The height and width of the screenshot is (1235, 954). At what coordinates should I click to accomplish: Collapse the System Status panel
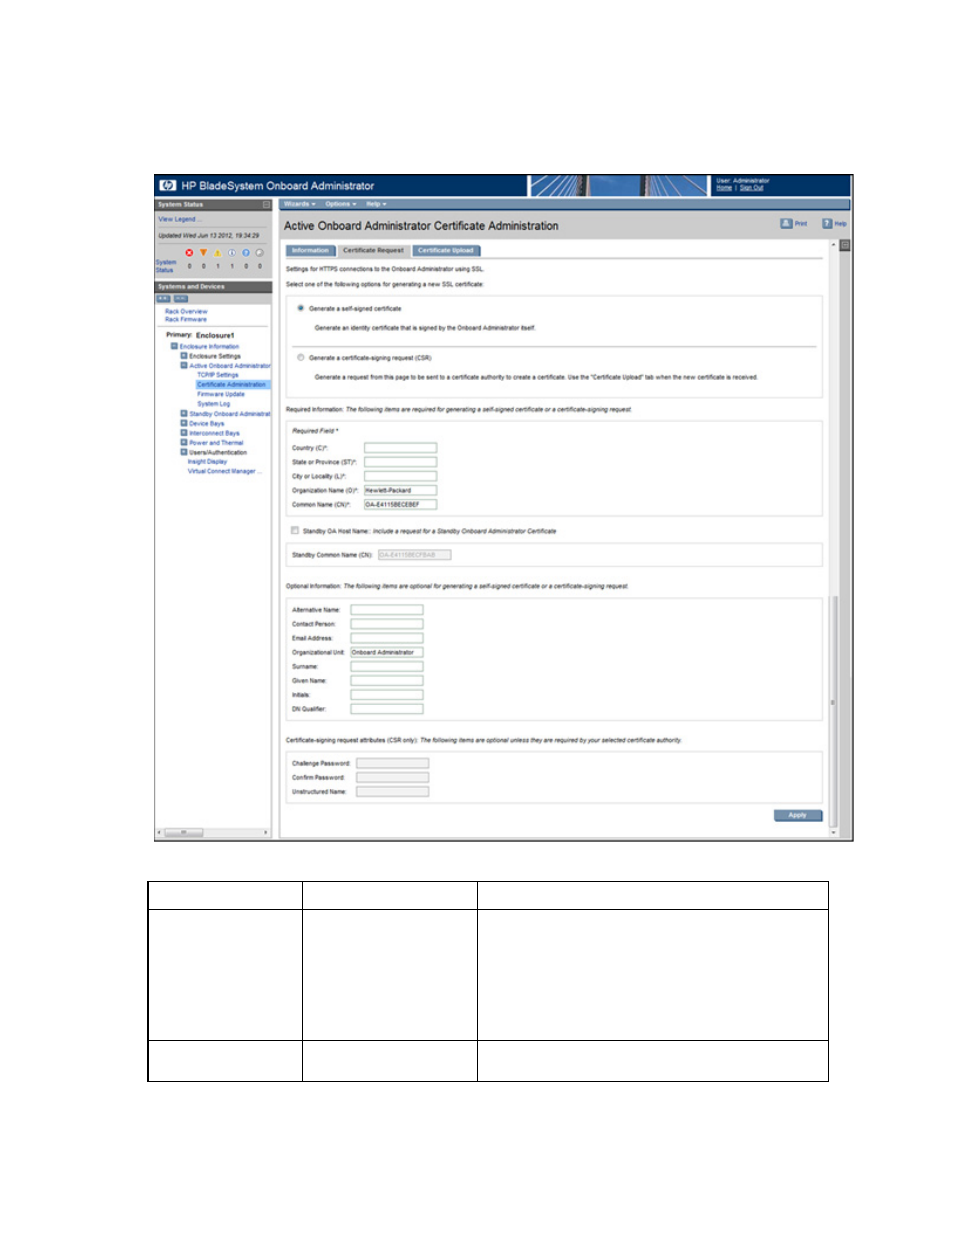[x=267, y=204]
